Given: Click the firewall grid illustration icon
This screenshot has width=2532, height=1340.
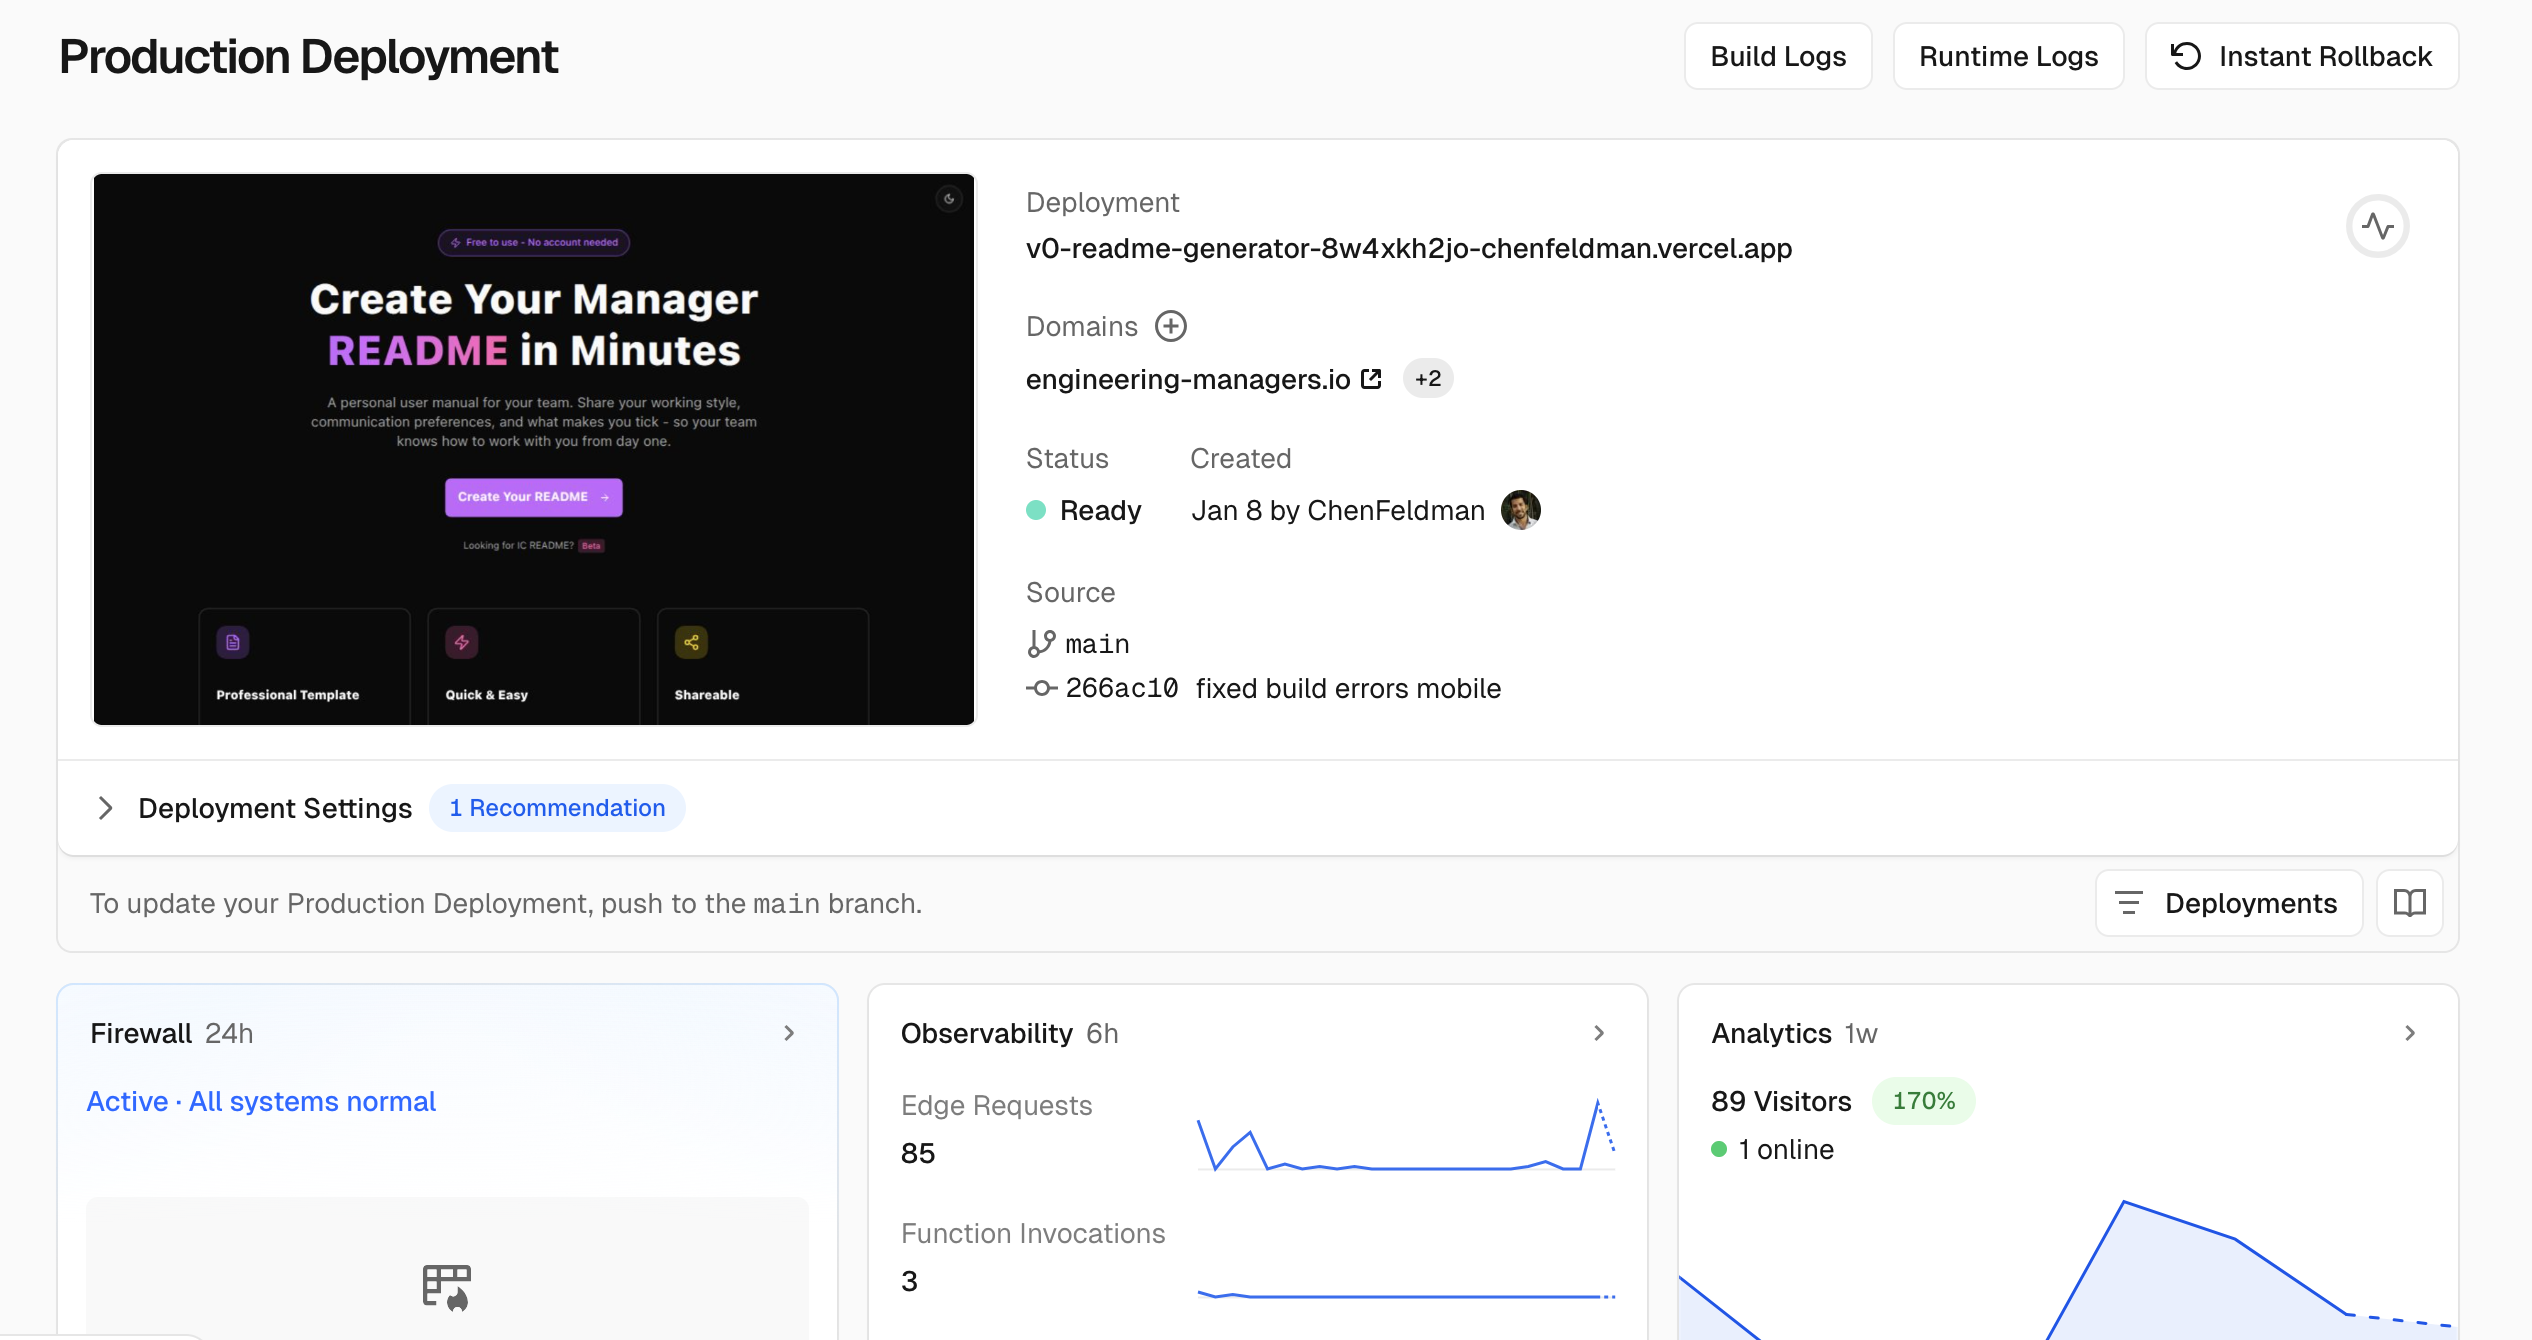Looking at the screenshot, I should point(446,1286).
